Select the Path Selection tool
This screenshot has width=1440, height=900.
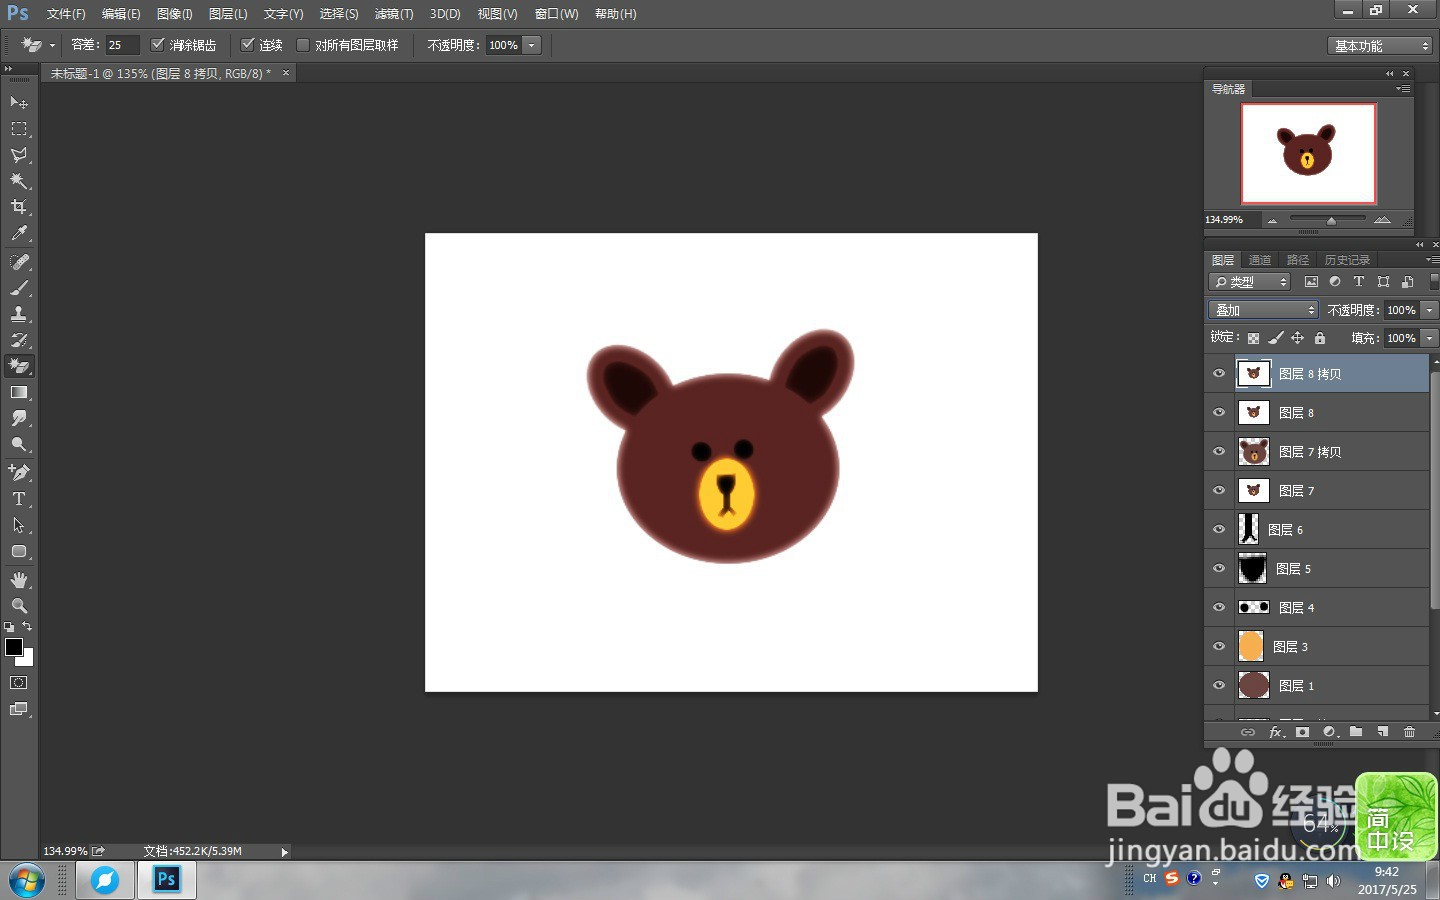point(19,524)
